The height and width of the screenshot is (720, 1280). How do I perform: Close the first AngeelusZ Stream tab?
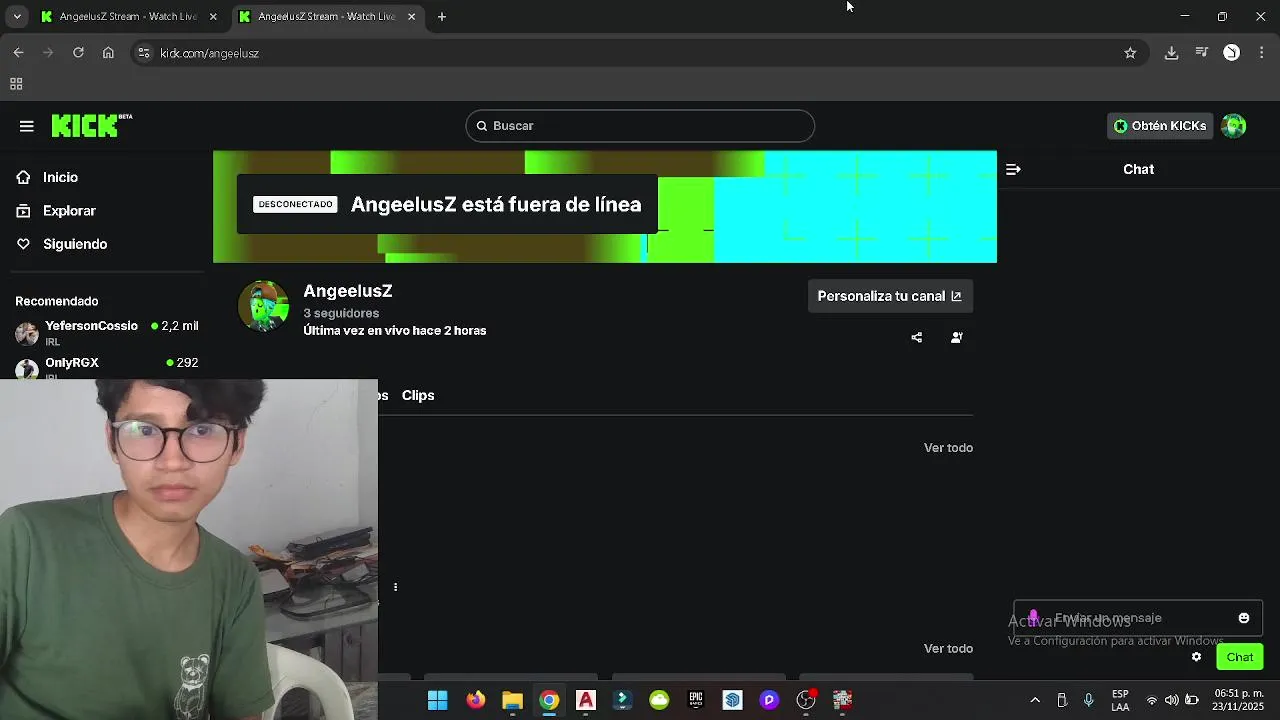(x=213, y=17)
